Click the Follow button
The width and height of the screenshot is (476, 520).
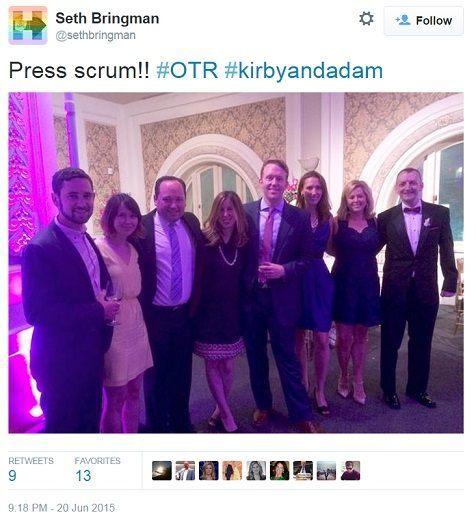coord(423,21)
